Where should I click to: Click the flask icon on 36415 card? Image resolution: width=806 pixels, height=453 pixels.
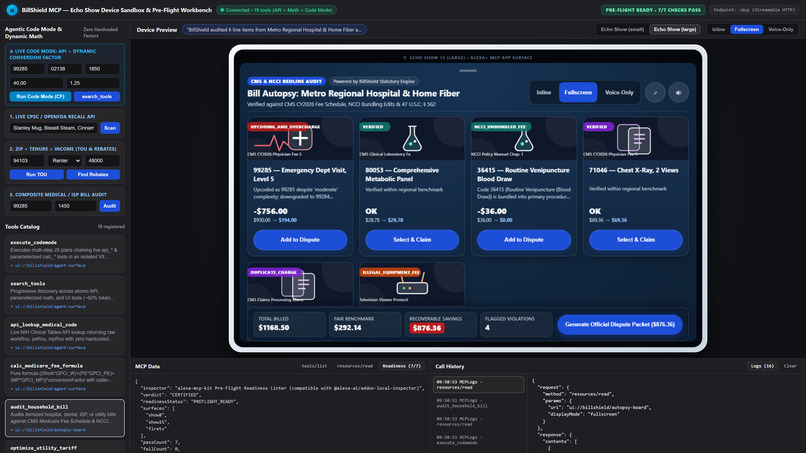coord(523,139)
